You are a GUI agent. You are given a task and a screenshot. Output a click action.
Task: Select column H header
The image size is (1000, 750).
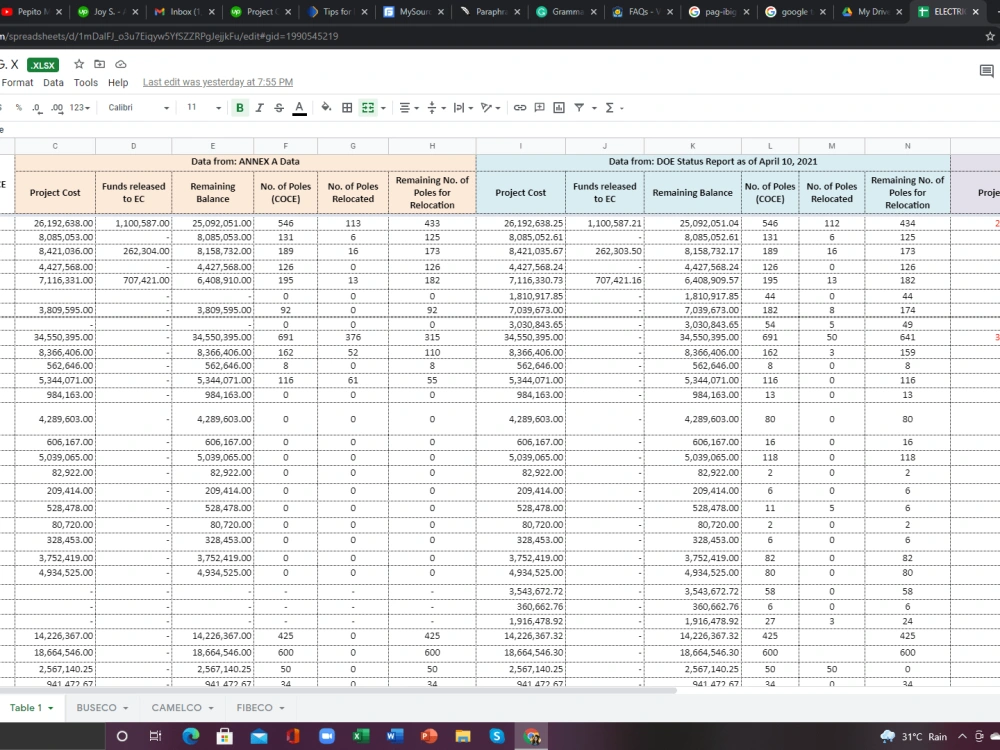[x=432, y=146]
